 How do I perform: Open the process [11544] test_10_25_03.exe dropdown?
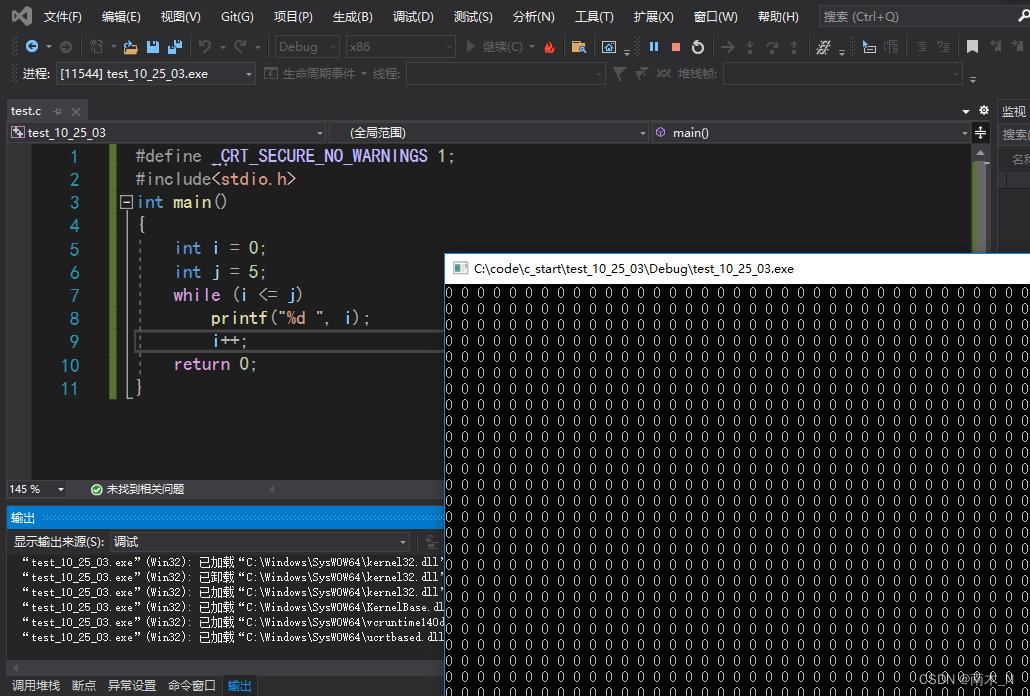(156, 74)
